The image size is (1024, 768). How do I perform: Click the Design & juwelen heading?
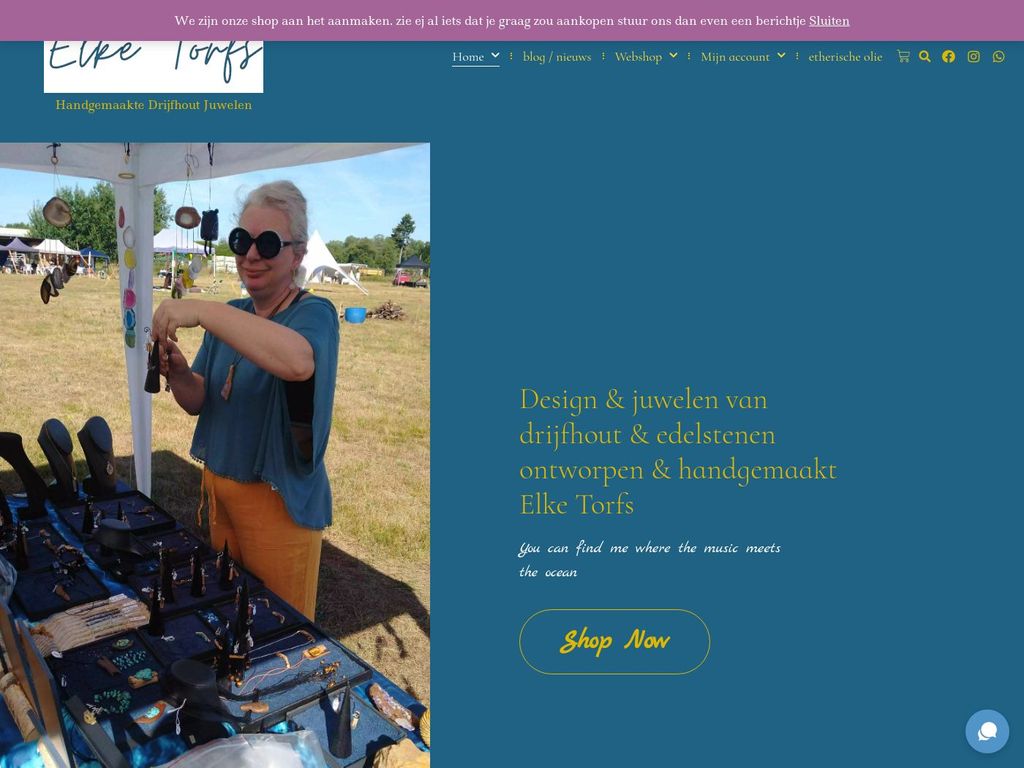click(x=678, y=452)
